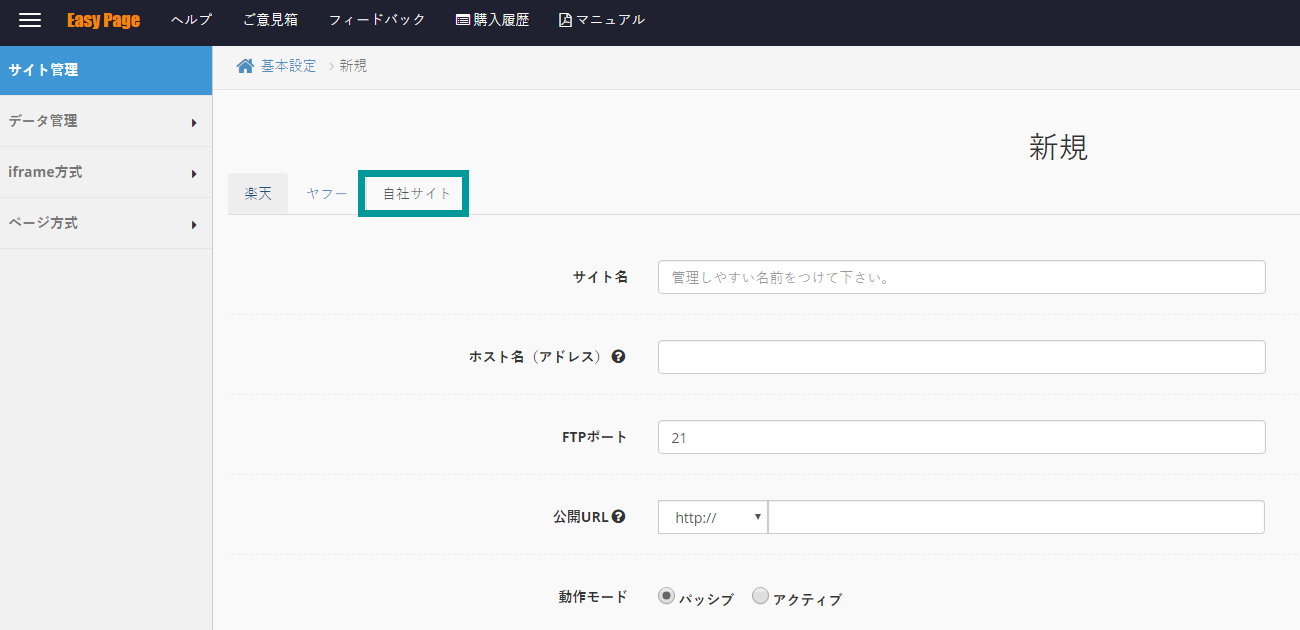Open the hamburger menu icon

coord(30,20)
